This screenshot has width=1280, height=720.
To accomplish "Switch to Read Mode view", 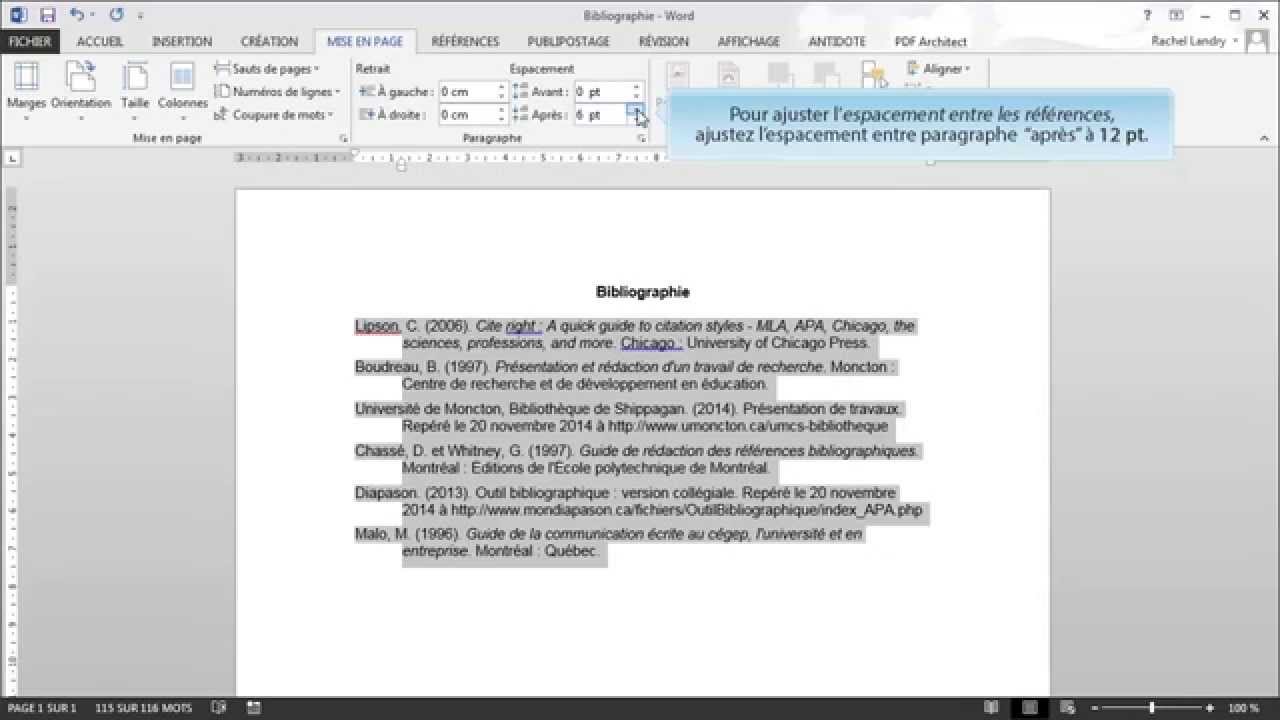I will (991, 708).
